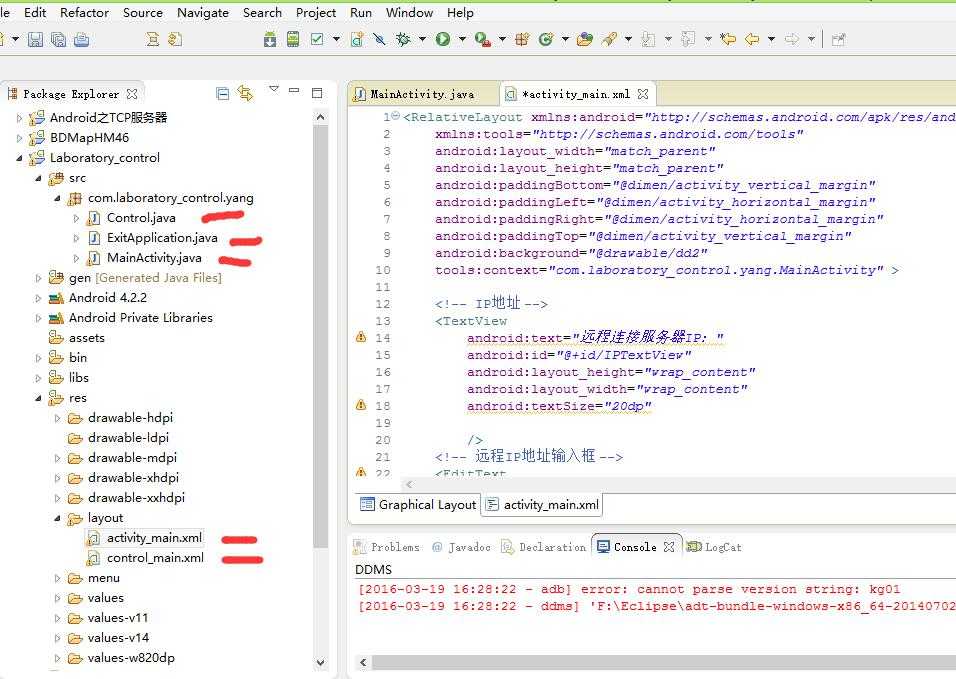This screenshot has width=956, height=679.
Task: Expand the BDMapHM46 project
Action: [20, 138]
